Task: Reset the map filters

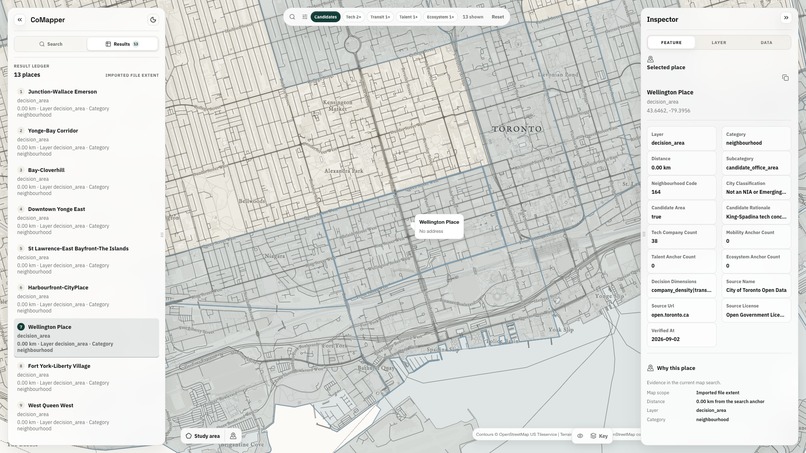Action: [x=498, y=17]
